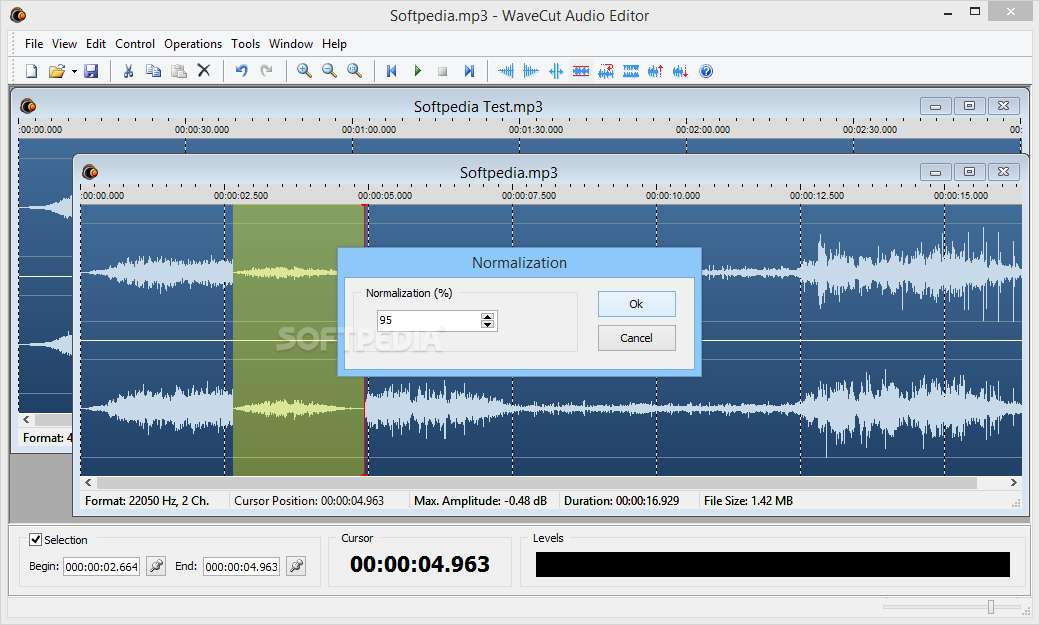
Task: Click the pin button next to End field
Action: click(296, 566)
